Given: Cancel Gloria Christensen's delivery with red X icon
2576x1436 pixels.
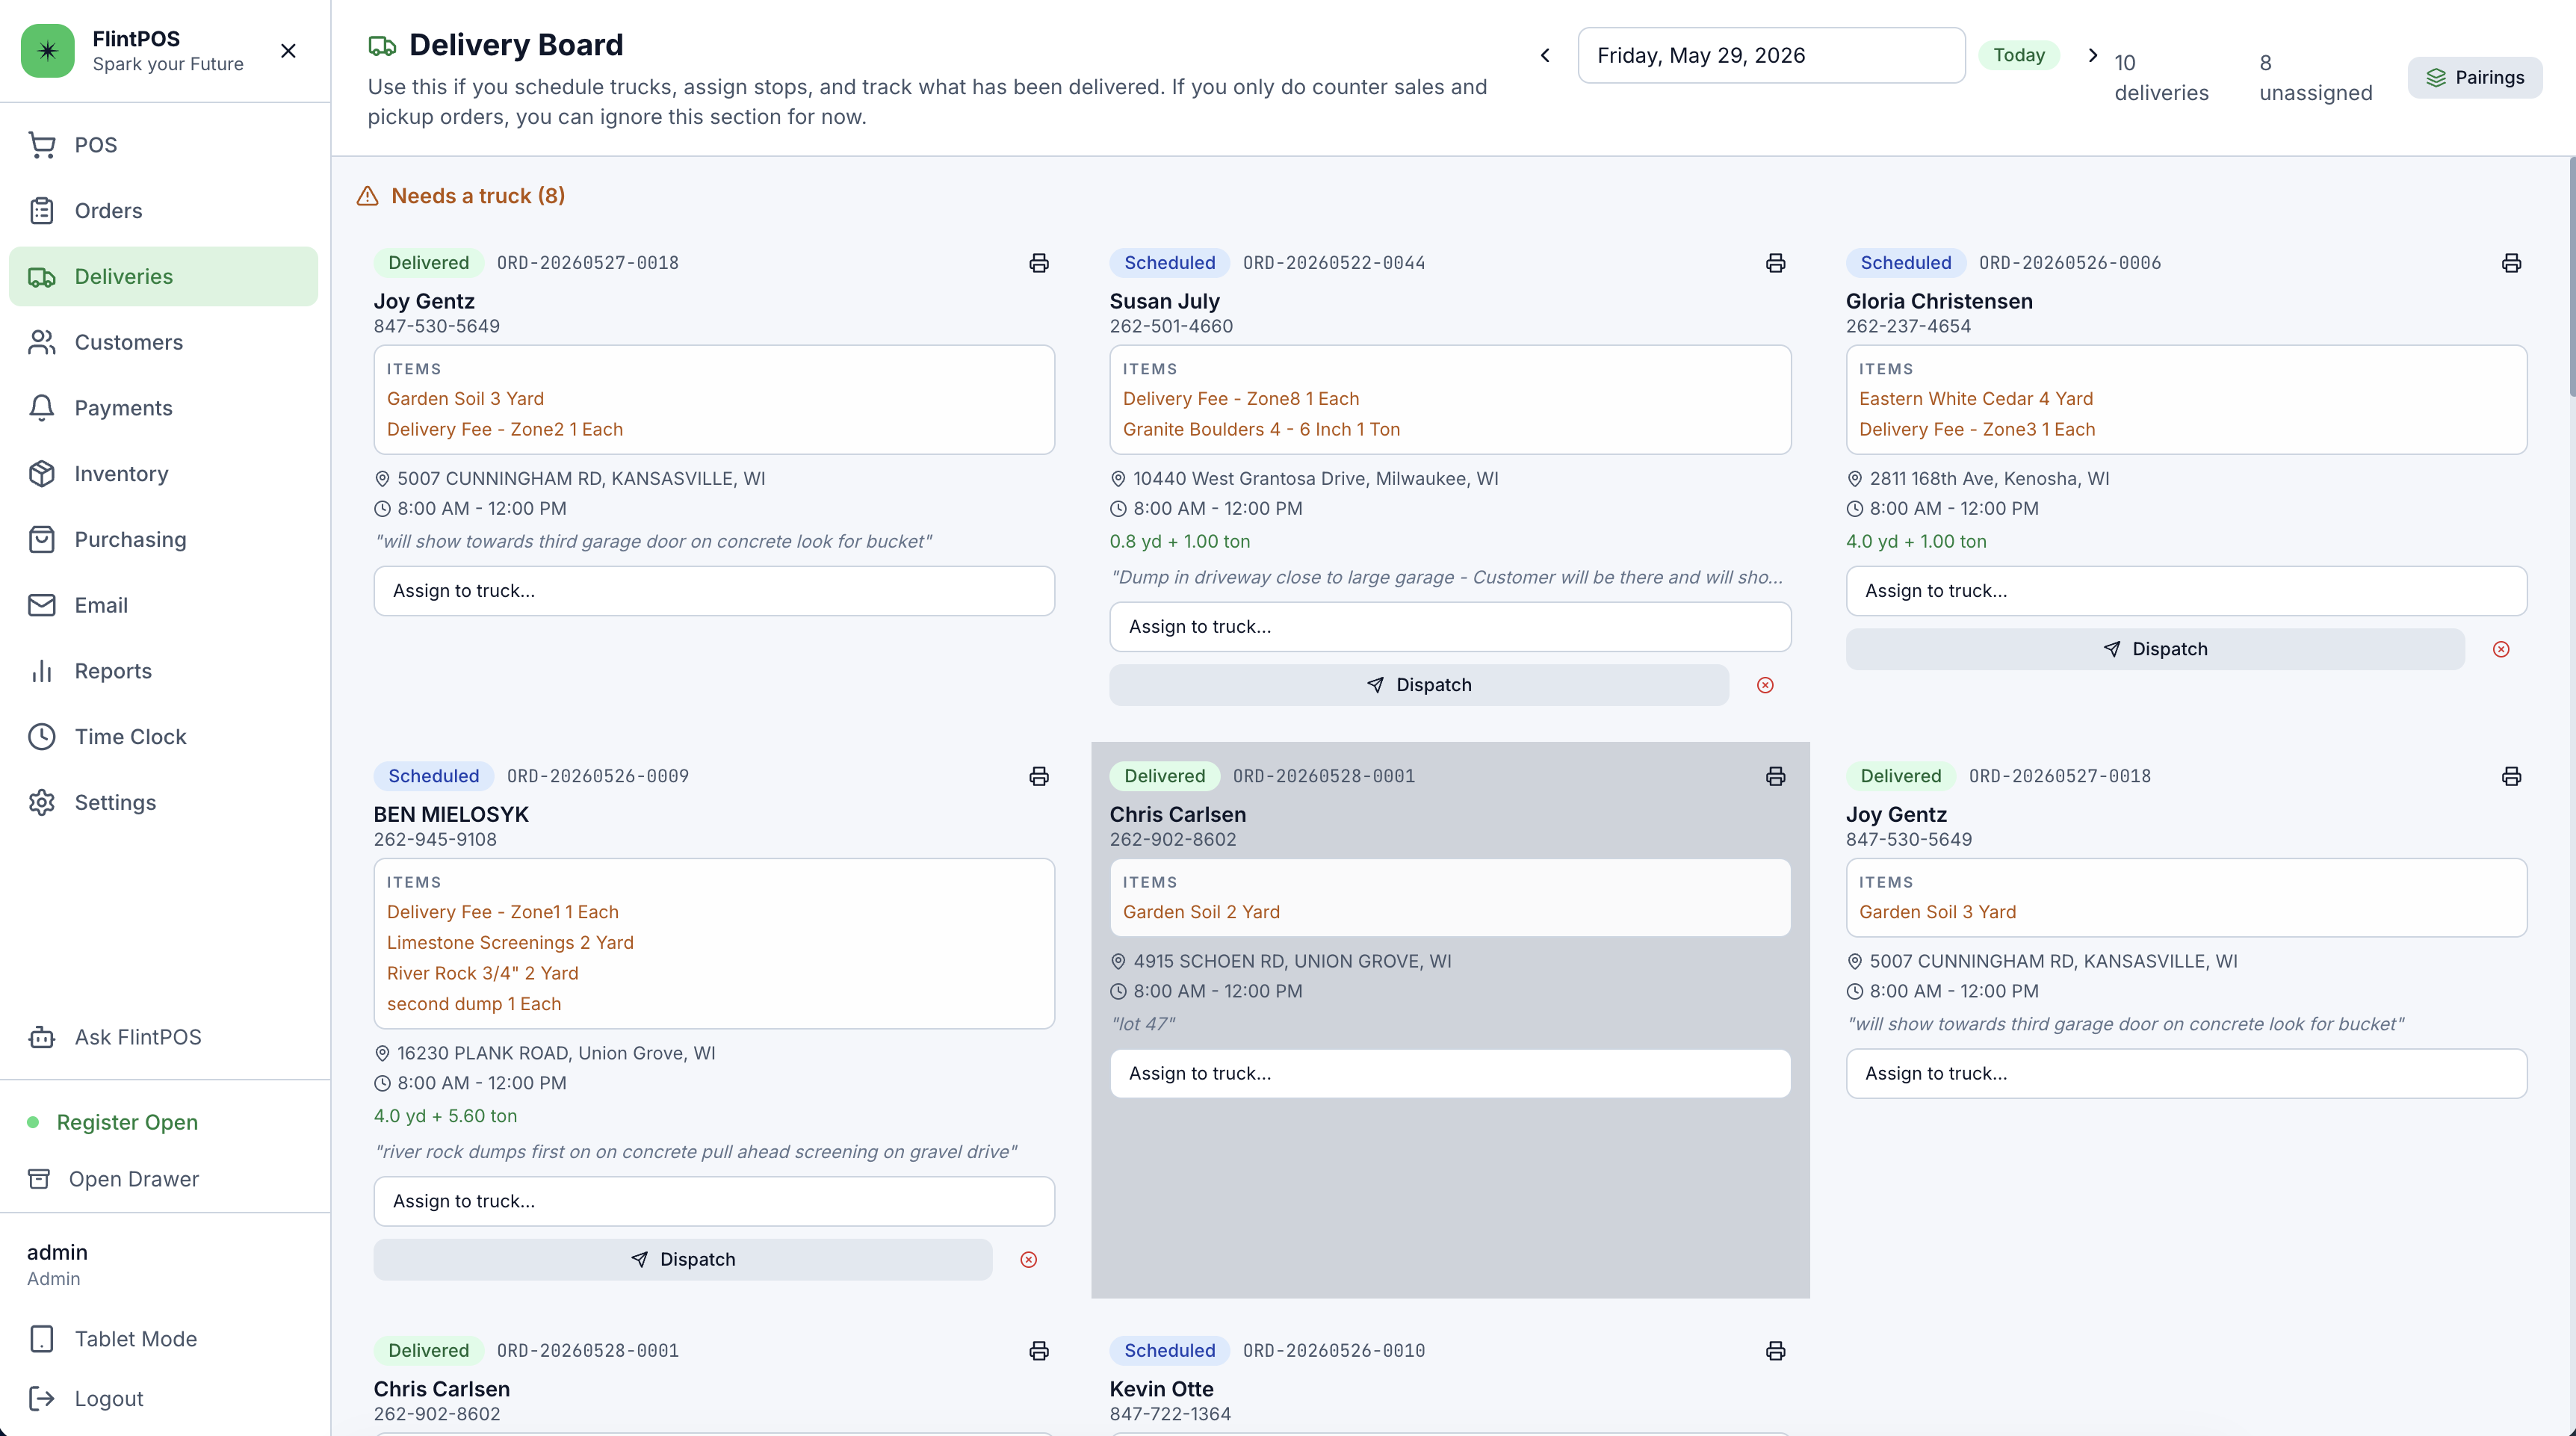Looking at the screenshot, I should [x=2501, y=649].
